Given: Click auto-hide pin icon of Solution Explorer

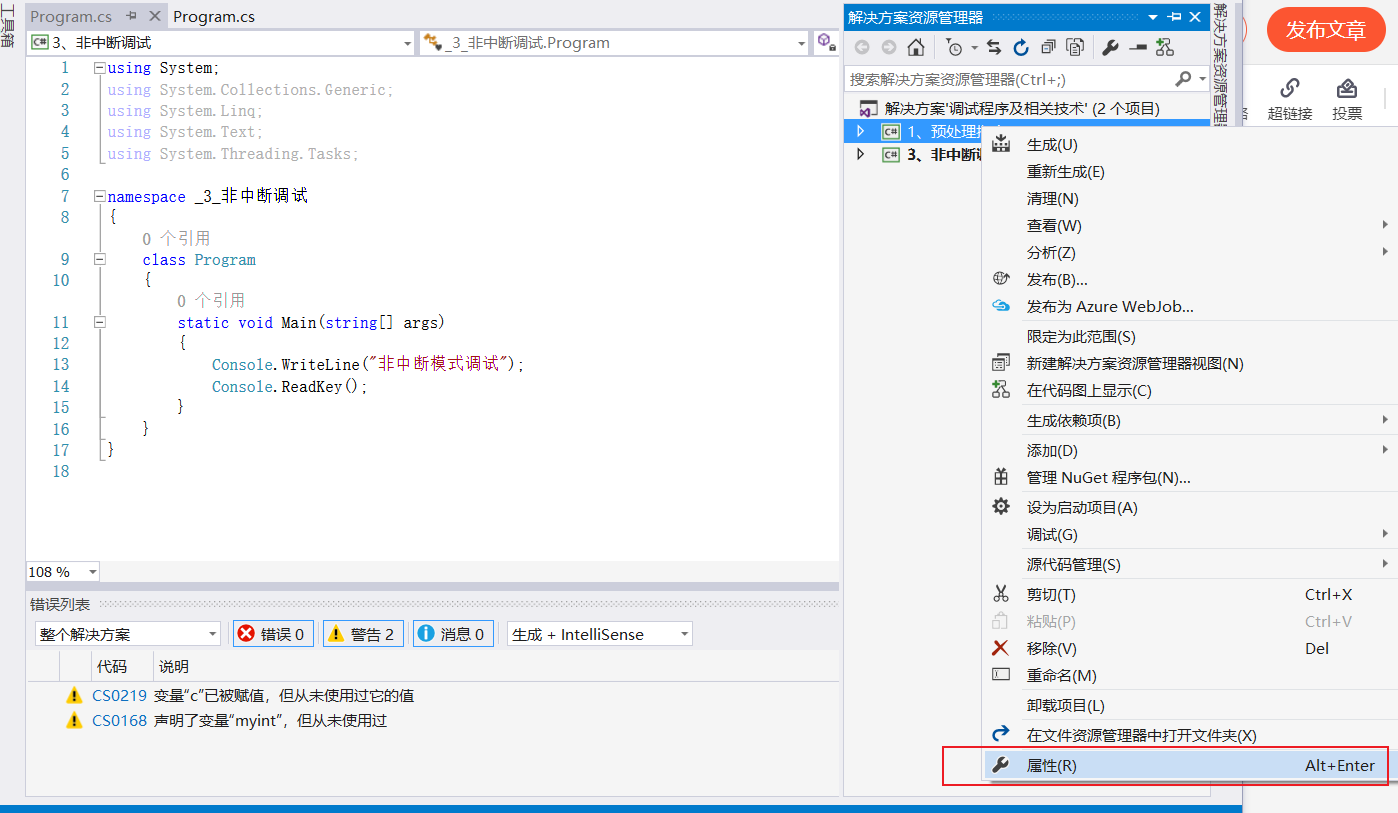Looking at the screenshot, I should 1174,17.
